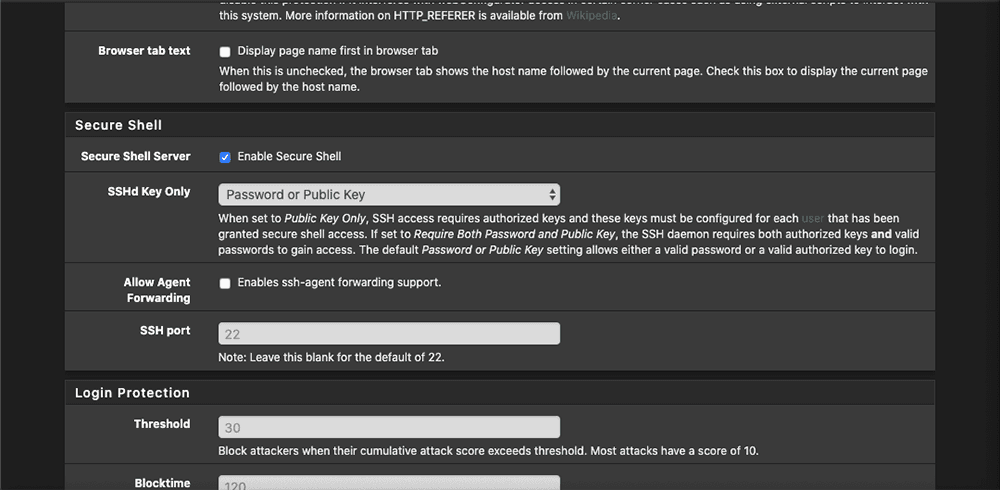Follow the 'user' link in the SSHd description
This screenshot has width=1000, height=490.
[x=813, y=218]
